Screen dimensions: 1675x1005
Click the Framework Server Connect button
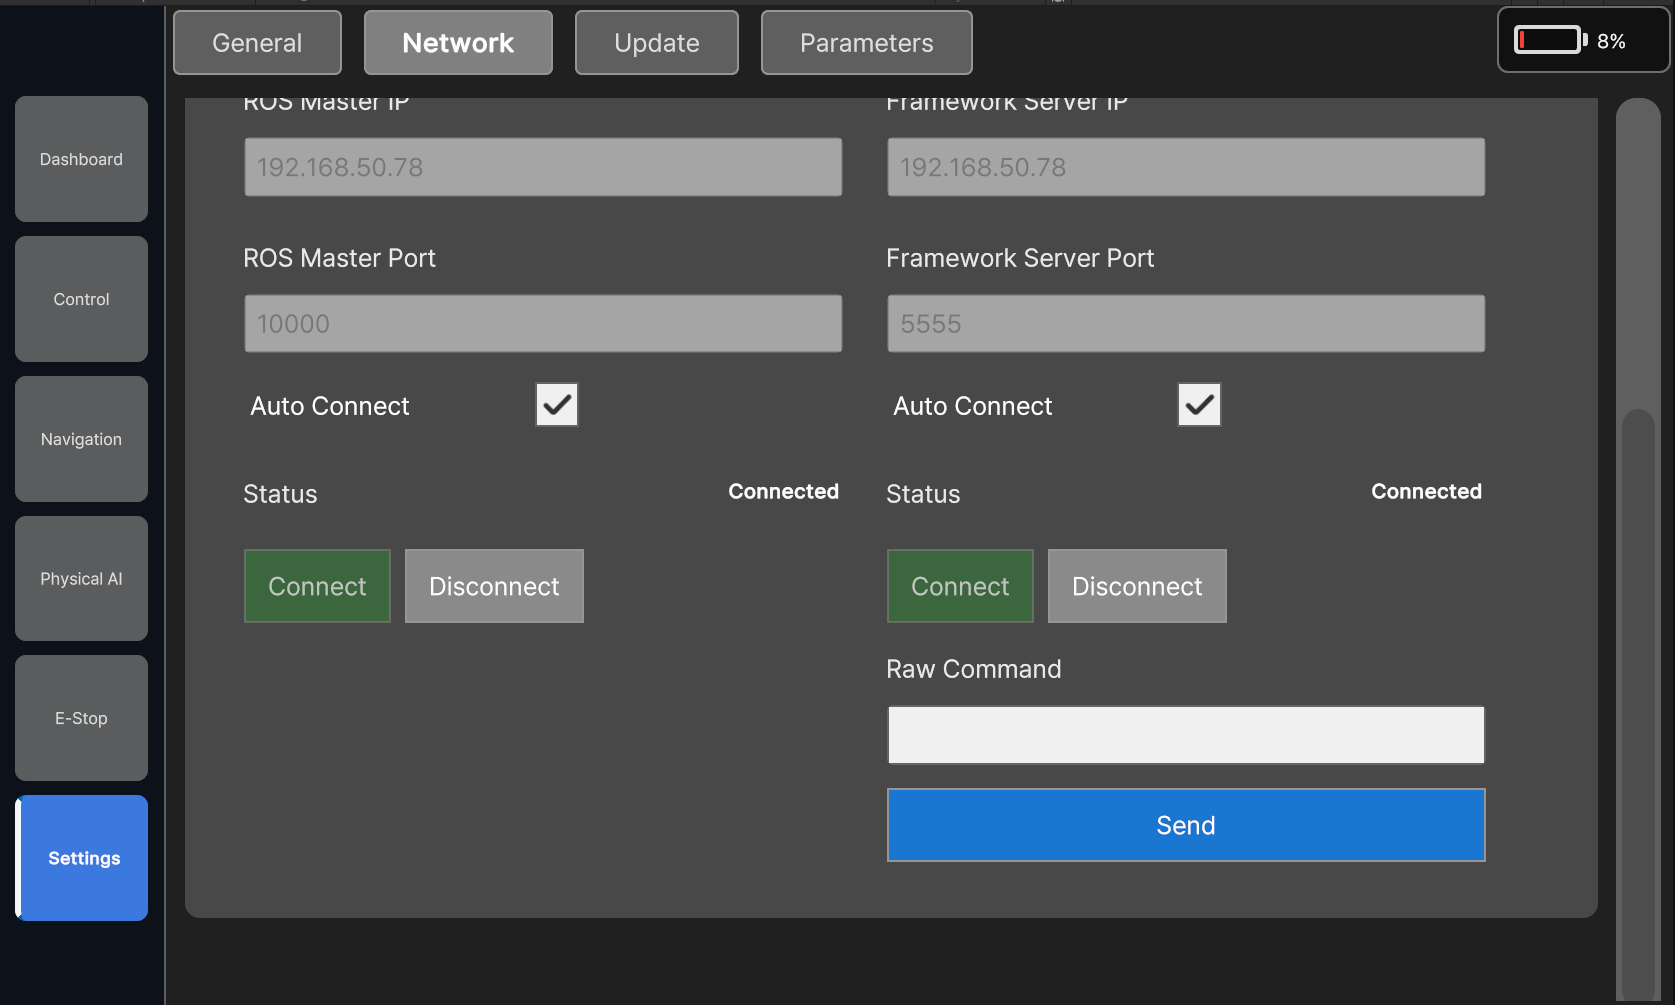tap(960, 586)
